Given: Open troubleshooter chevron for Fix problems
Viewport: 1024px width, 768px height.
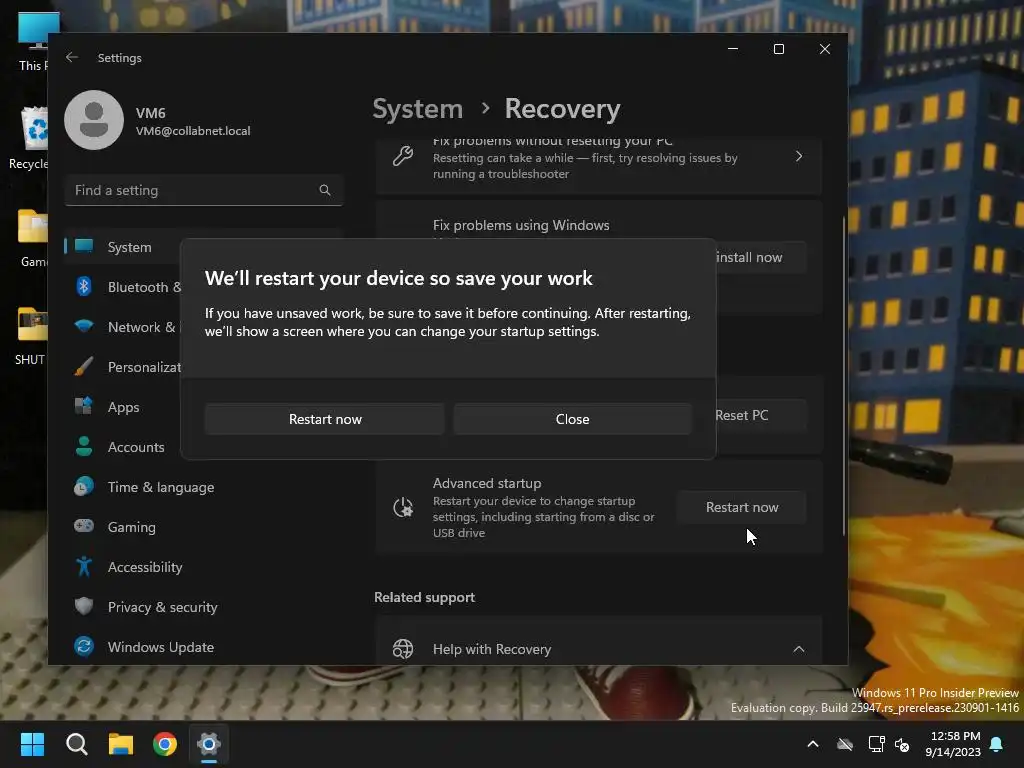Looking at the screenshot, I should click(x=799, y=156).
